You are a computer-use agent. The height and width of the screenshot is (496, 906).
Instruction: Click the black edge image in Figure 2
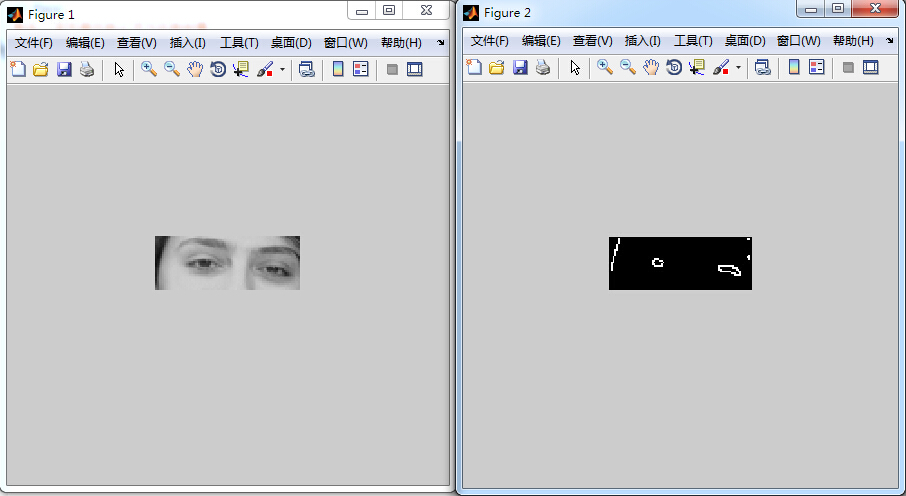coord(680,264)
